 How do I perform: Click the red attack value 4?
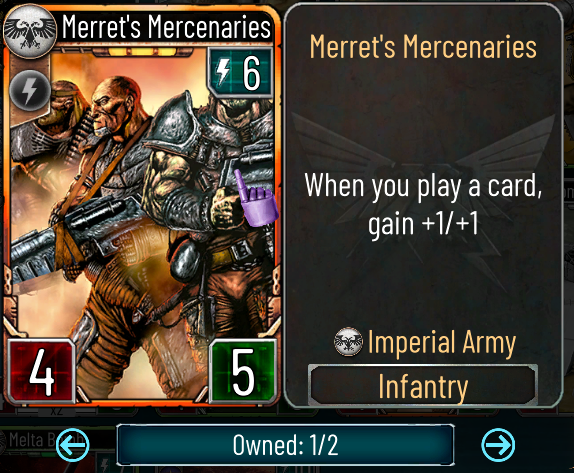tap(41, 371)
